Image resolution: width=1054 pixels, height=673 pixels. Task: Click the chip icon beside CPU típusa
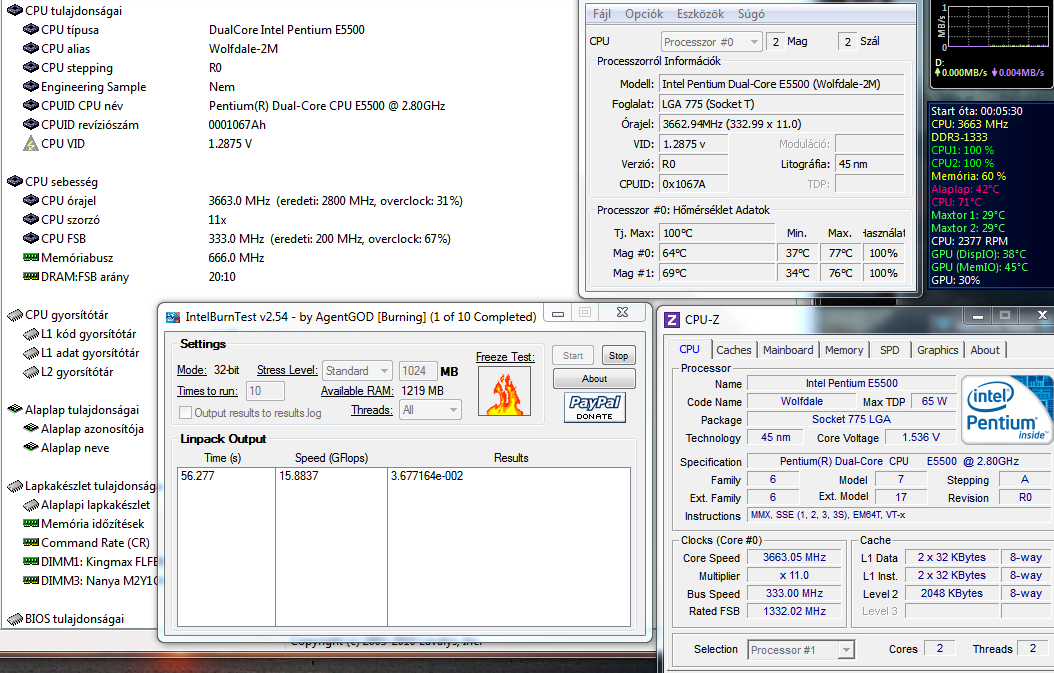[31, 30]
